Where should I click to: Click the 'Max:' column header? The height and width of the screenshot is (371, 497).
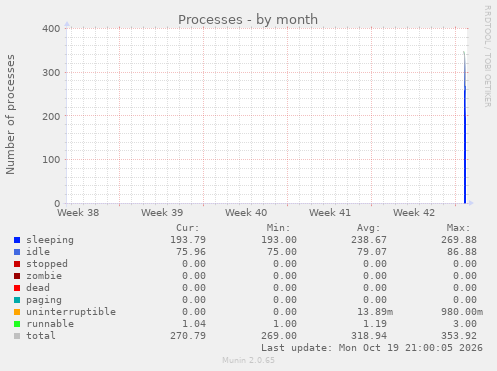[x=458, y=228]
